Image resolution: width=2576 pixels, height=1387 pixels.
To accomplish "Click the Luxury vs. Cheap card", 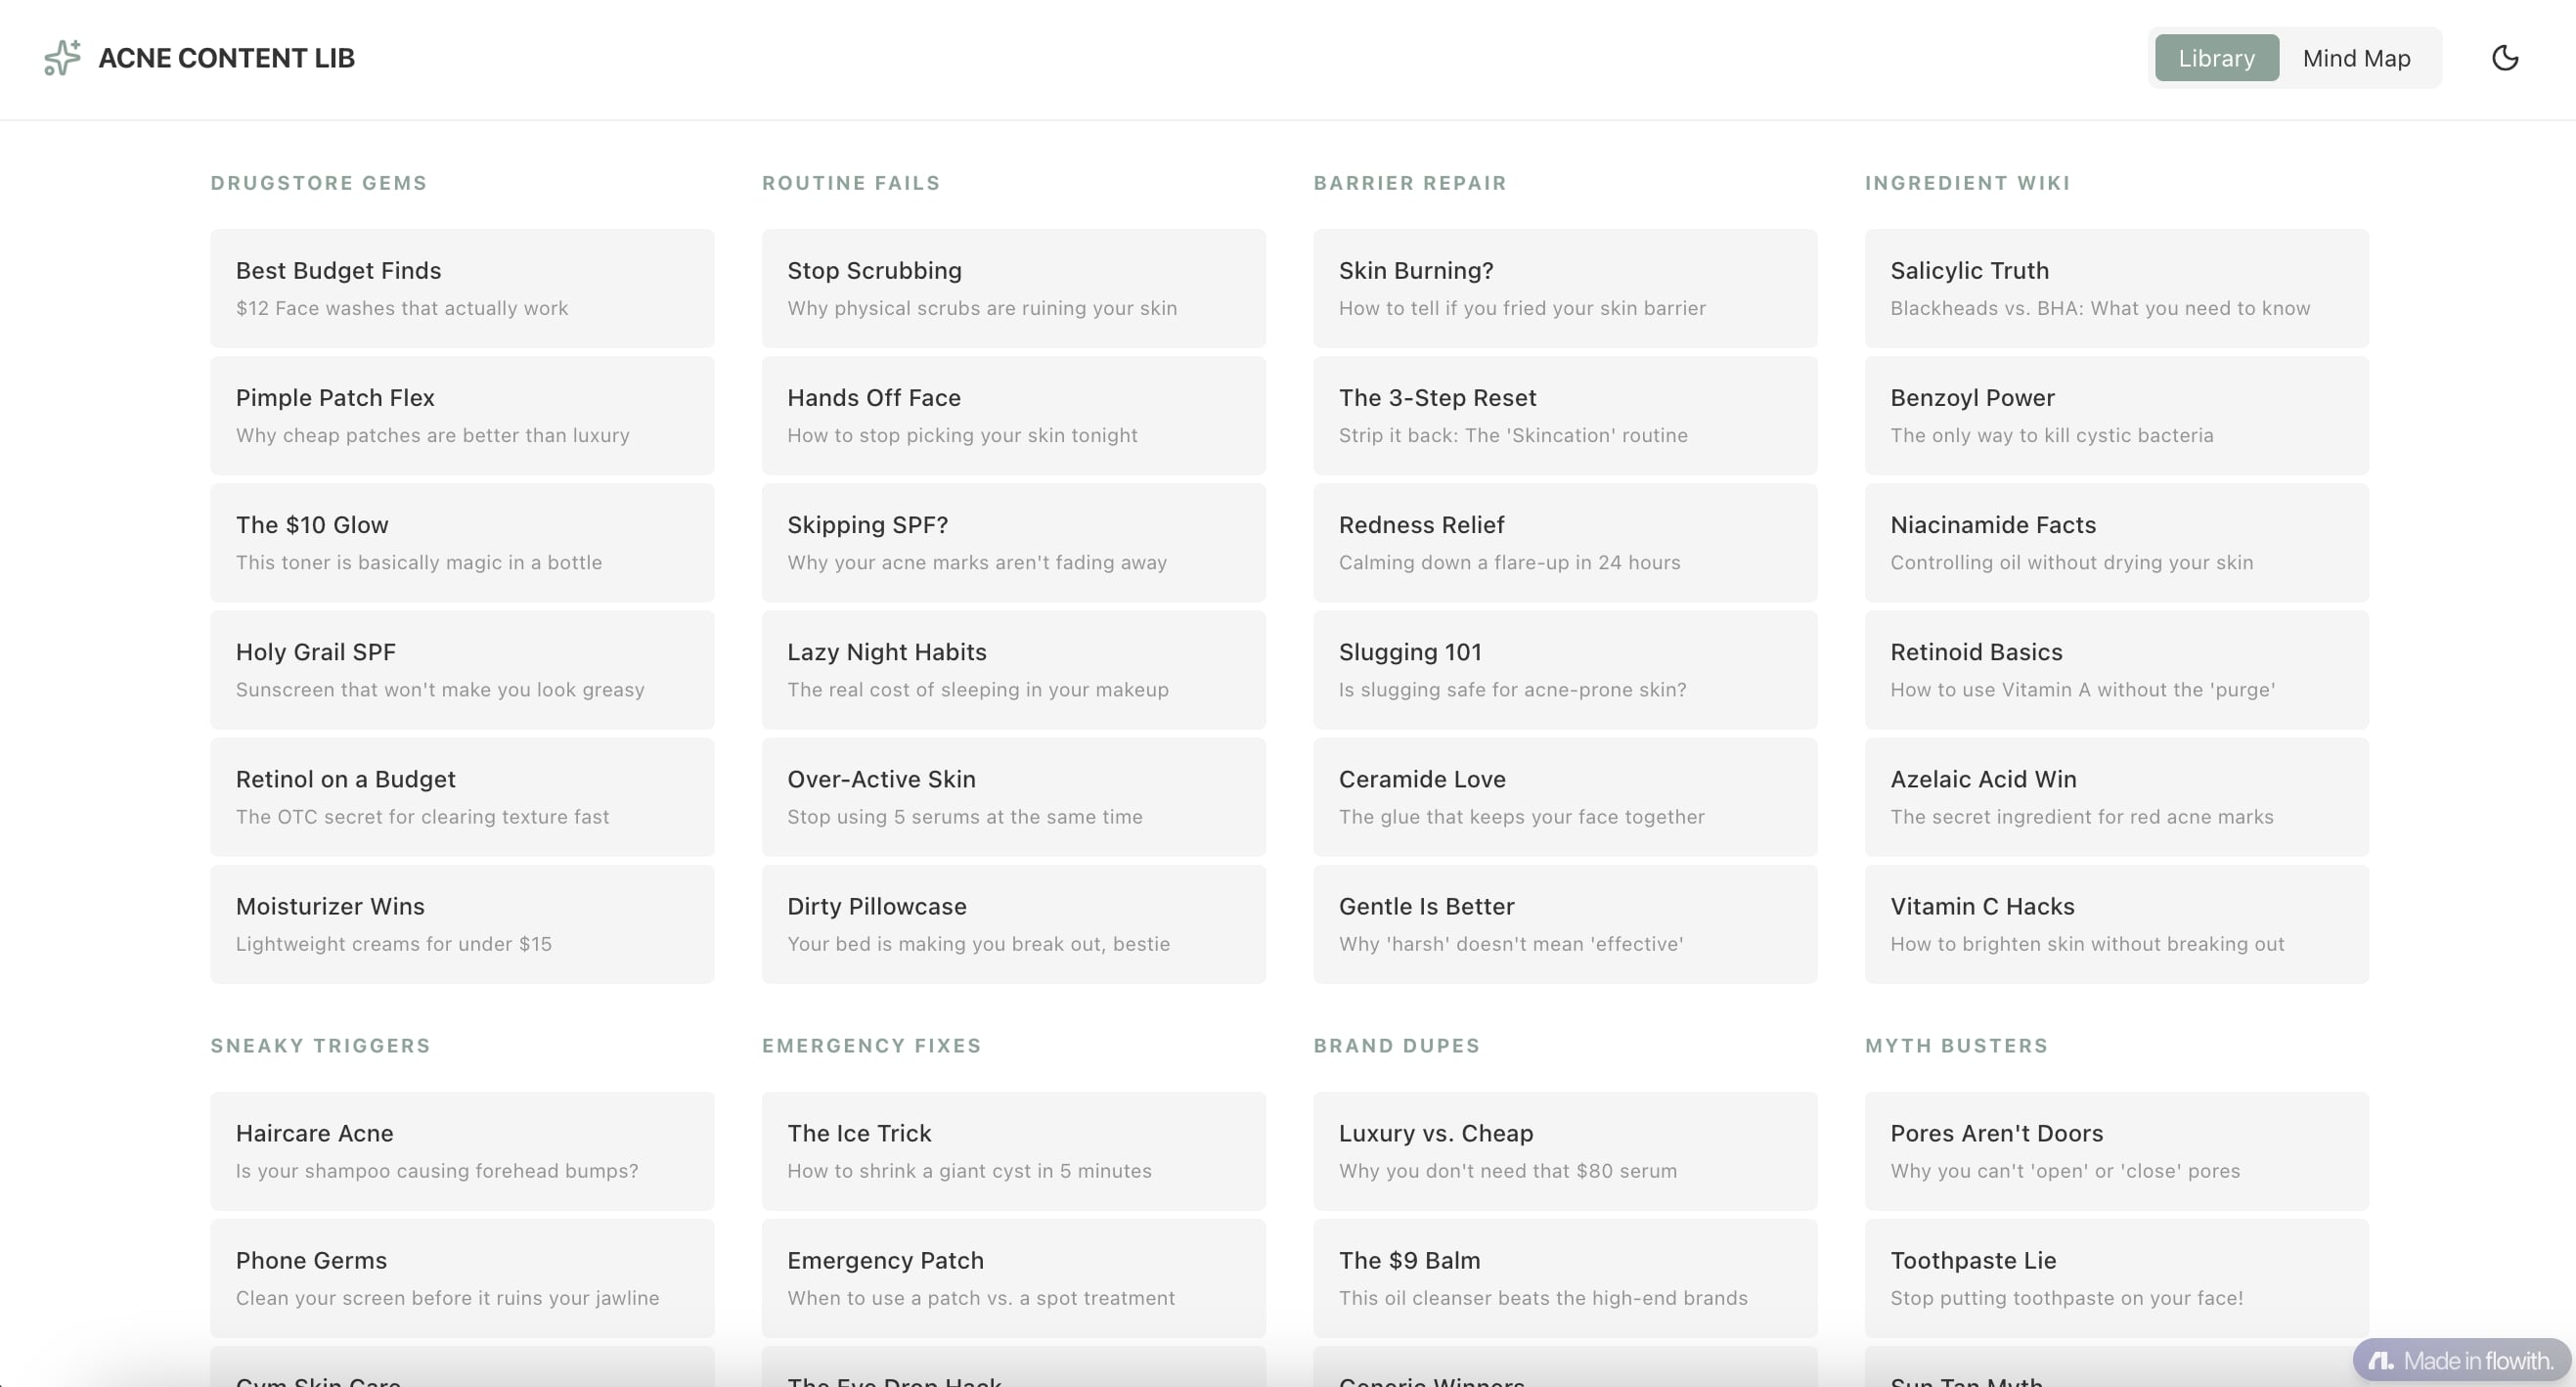I will pyautogui.click(x=1565, y=1151).
